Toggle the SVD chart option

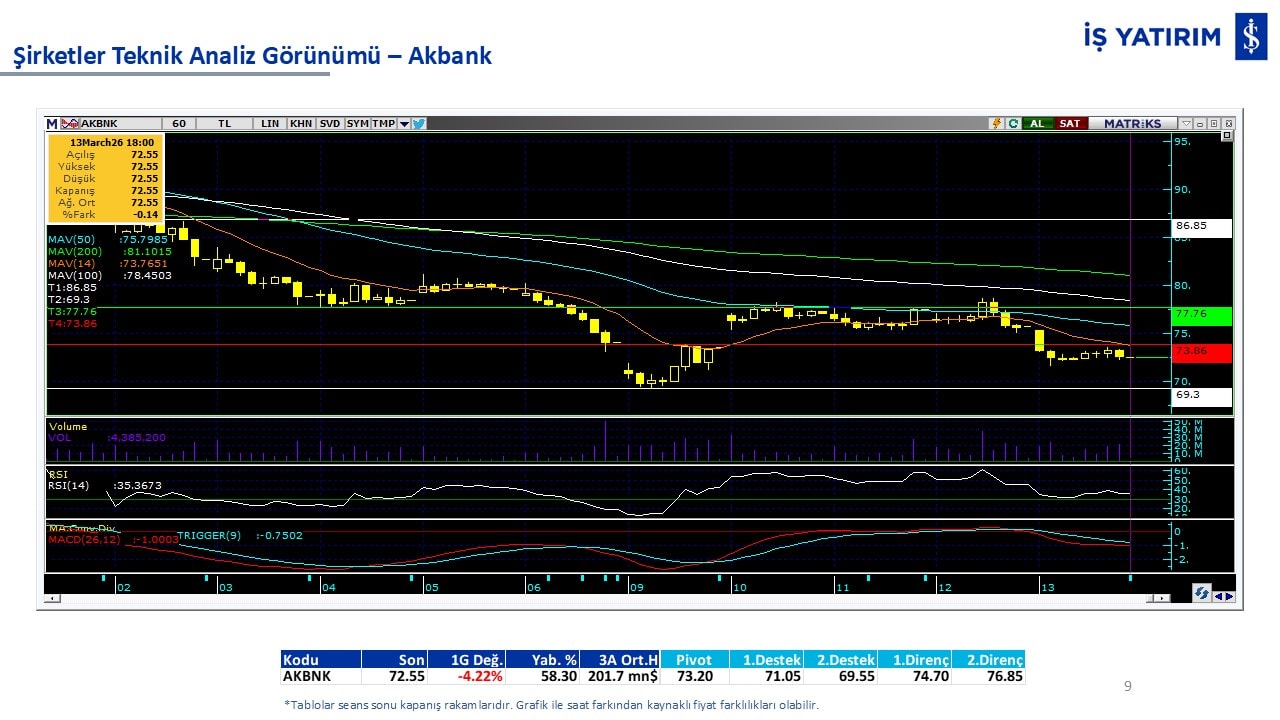pyautogui.click(x=330, y=123)
